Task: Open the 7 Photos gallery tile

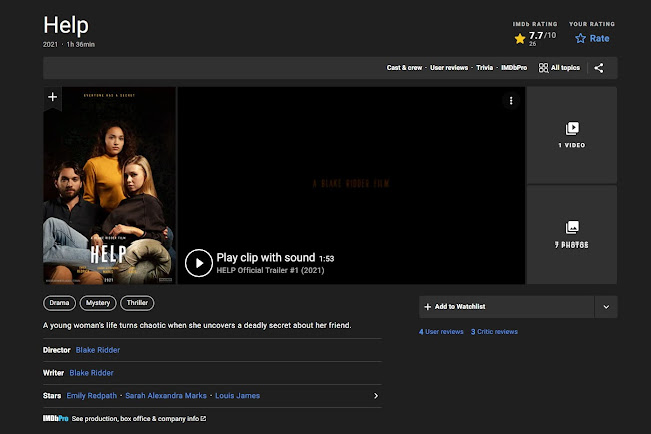Action: [572, 235]
